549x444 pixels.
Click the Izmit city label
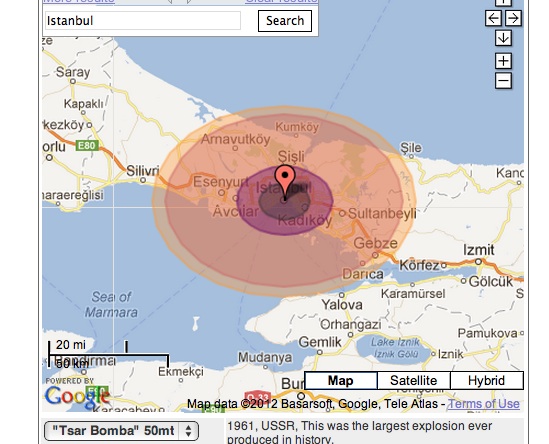(479, 250)
